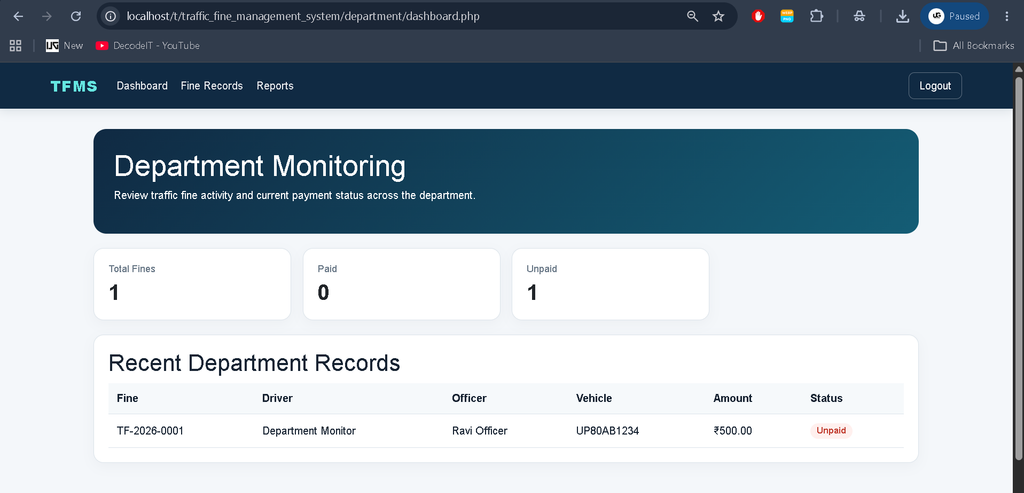Click the Status column header

point(826,398)
